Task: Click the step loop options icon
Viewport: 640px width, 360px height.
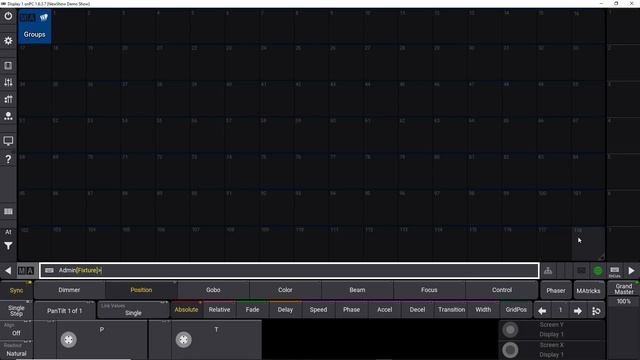Action: [x=596, y=311]
